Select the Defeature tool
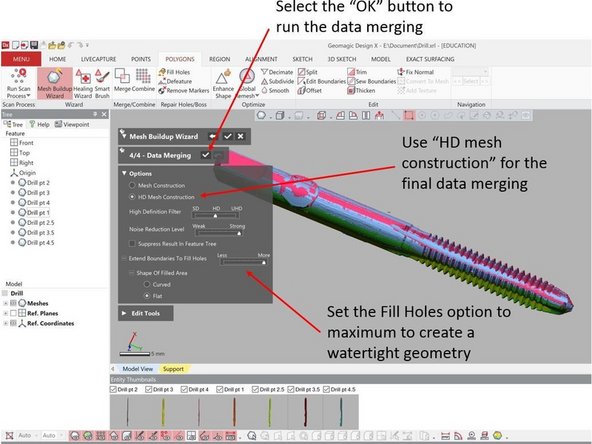The width and height of the screenshot is (592, 444). (175, 81)
